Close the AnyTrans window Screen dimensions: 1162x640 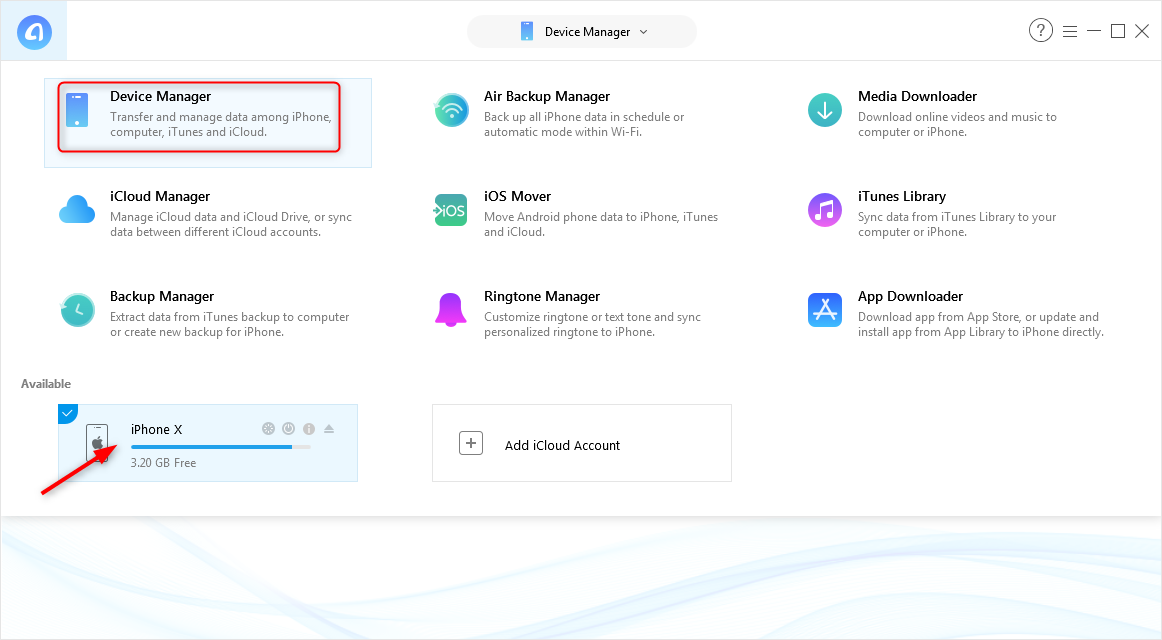[x=1142, y=31]
